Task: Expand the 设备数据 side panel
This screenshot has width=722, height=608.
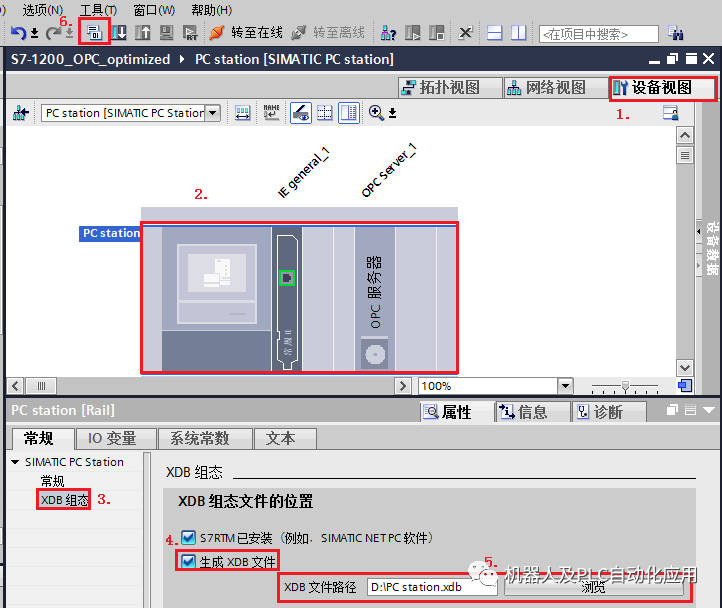Action: (x=699, y=232)
